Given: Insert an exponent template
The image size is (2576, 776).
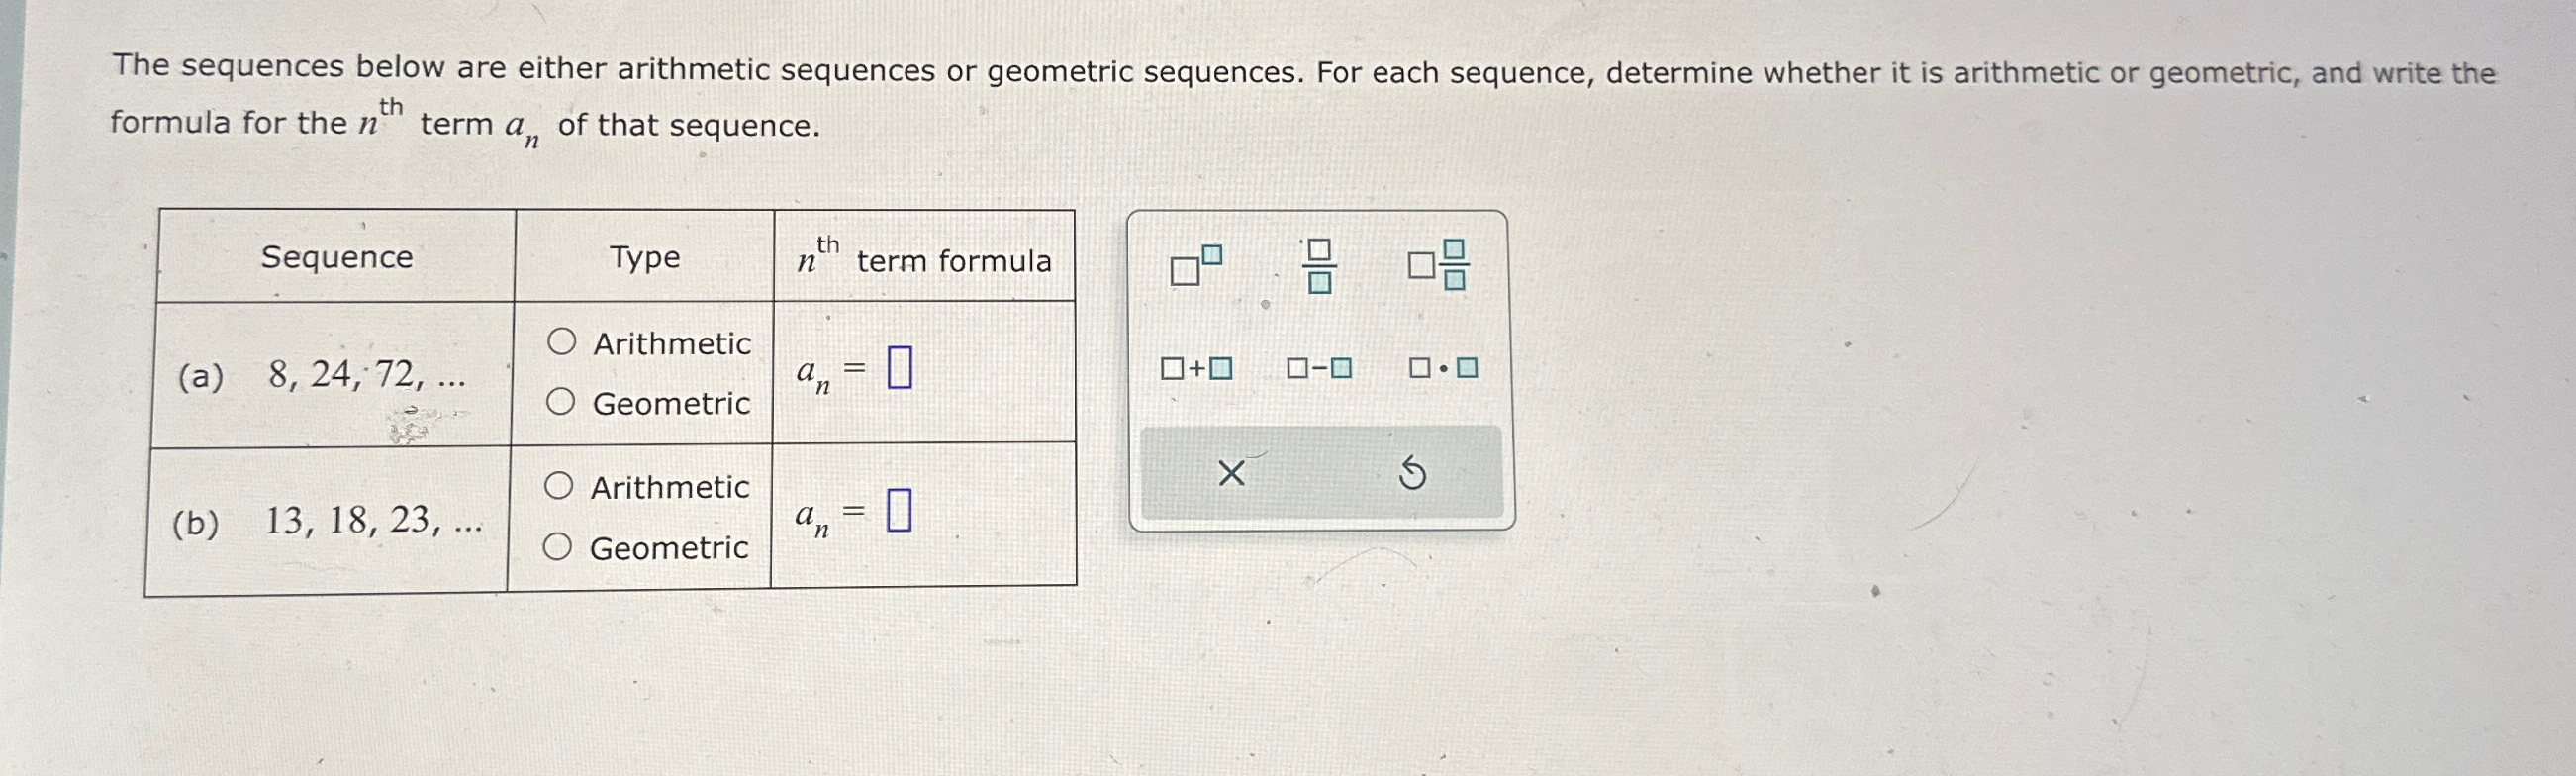Looking at the screenshot, I should 1196,266.
